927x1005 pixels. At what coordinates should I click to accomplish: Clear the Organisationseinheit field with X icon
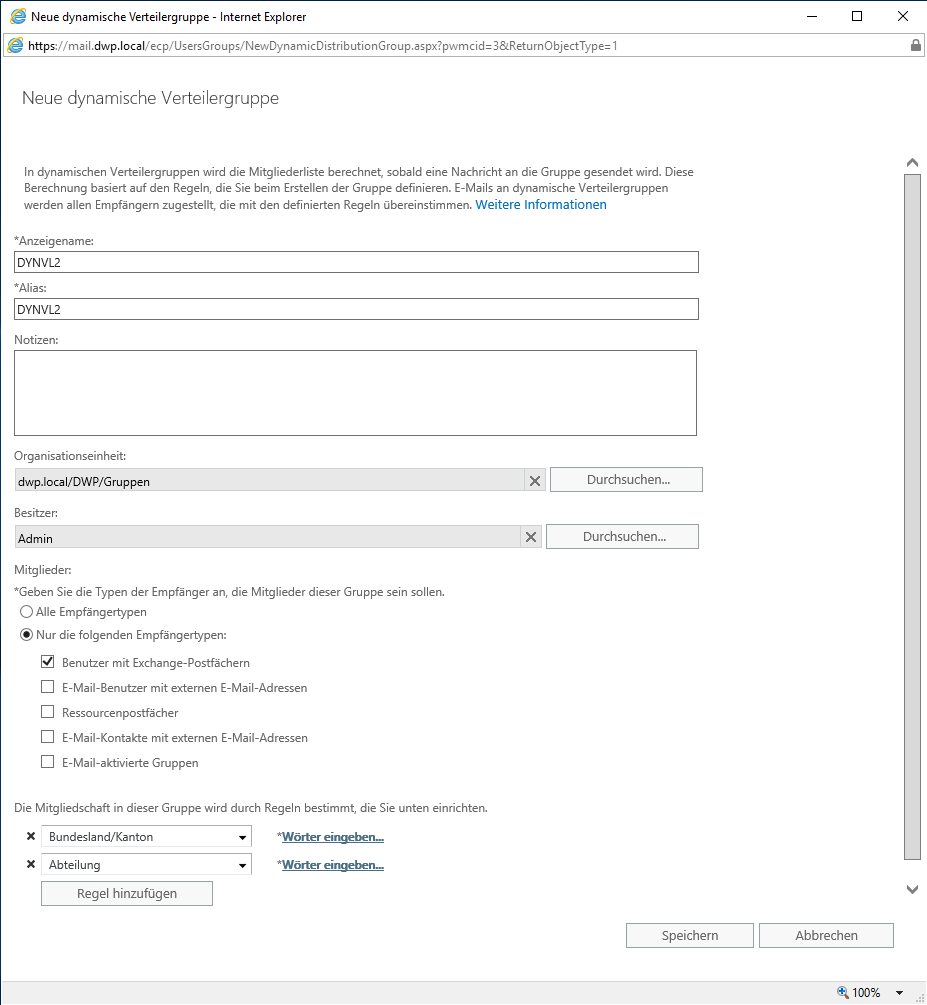[535, 481]
